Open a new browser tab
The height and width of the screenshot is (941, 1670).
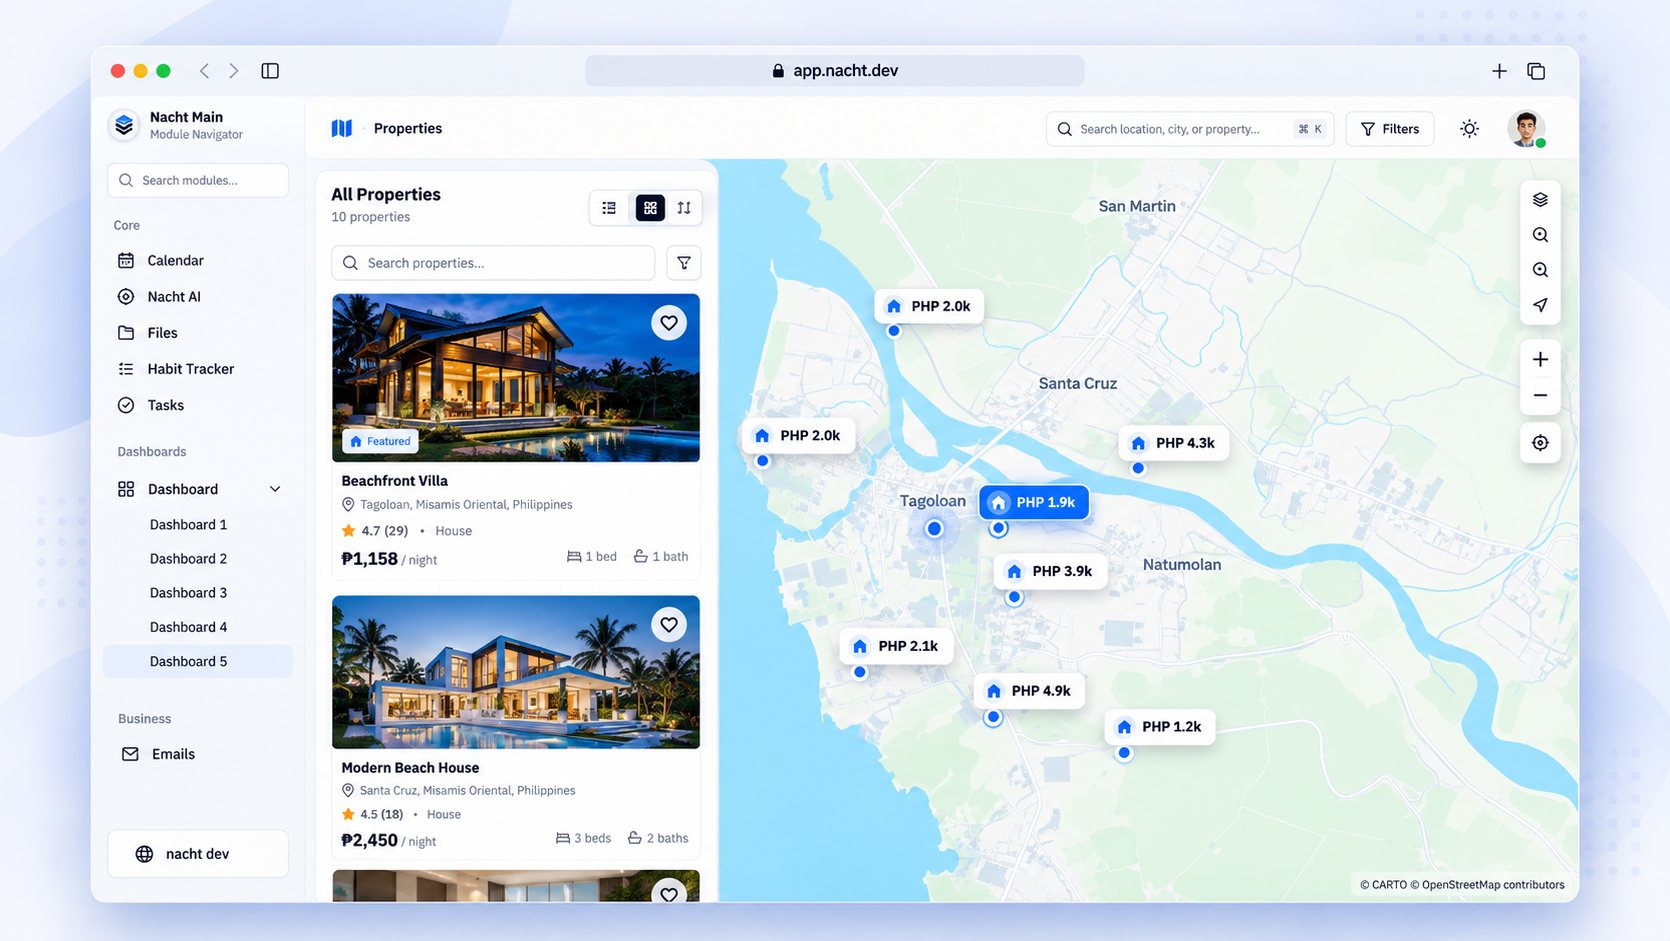[1499, 71]
